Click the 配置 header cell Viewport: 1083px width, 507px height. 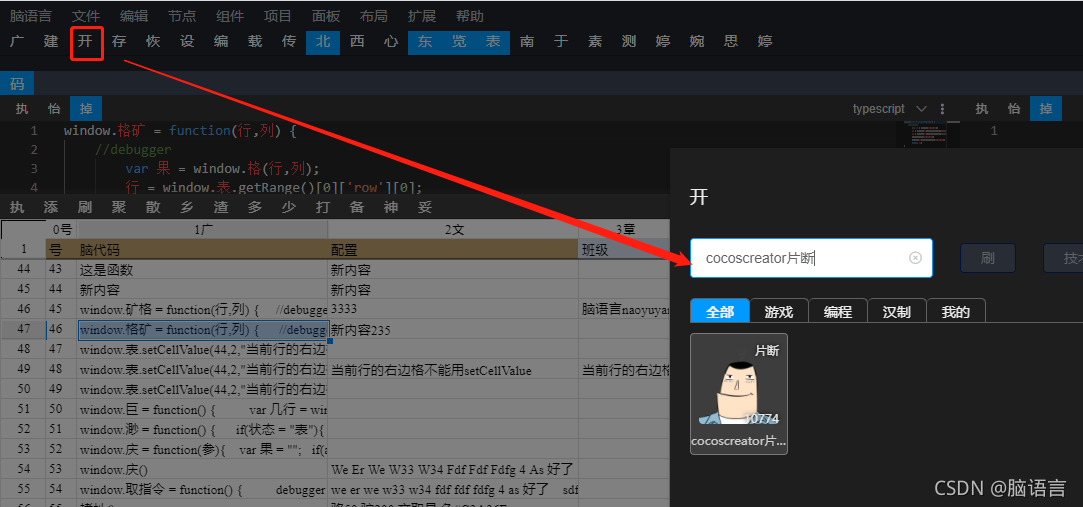coord(453,249)
